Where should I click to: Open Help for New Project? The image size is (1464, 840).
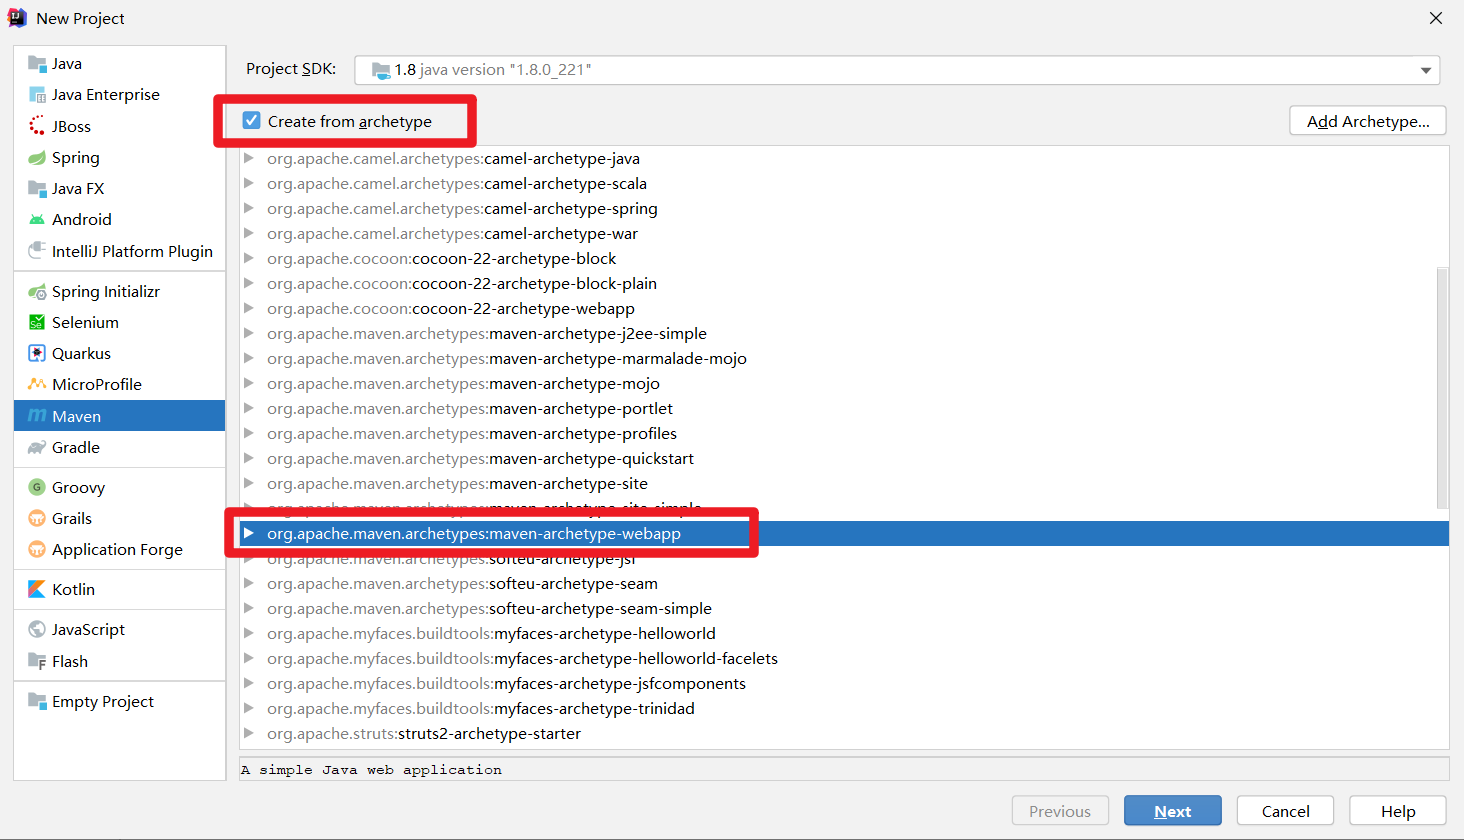(1398, 811)
